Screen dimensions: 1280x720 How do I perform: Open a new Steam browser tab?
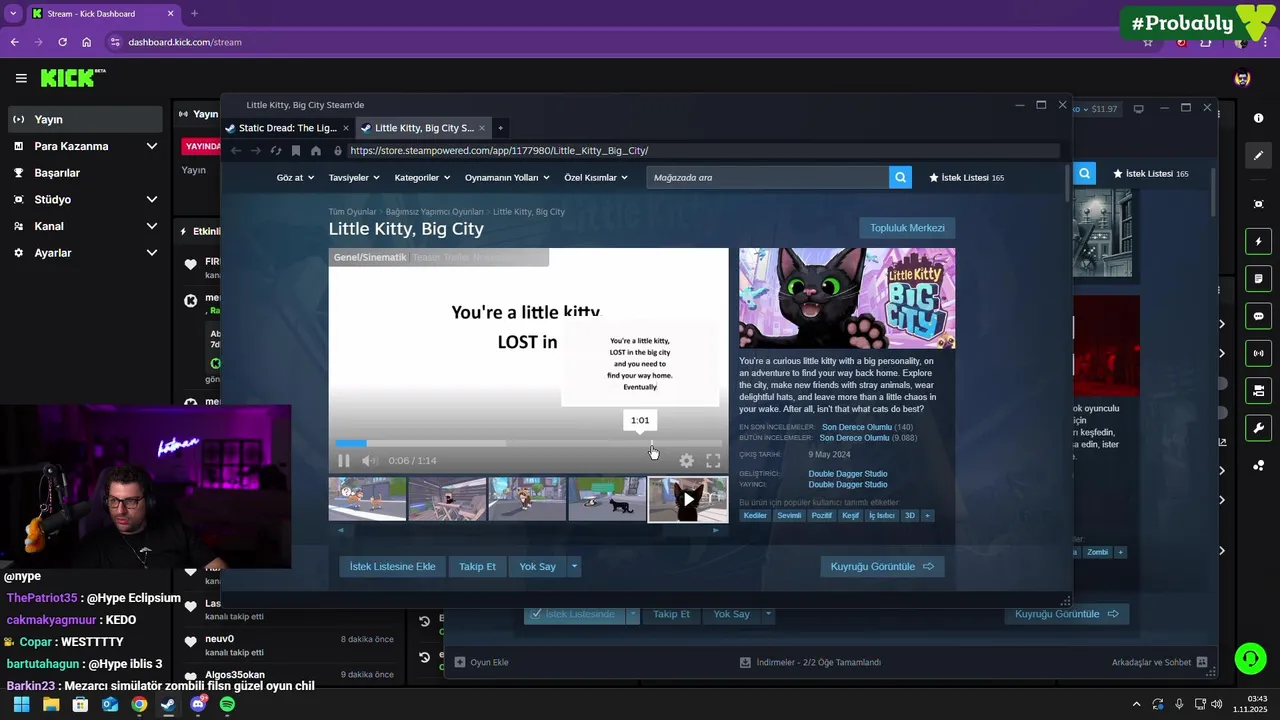point(501,128)
